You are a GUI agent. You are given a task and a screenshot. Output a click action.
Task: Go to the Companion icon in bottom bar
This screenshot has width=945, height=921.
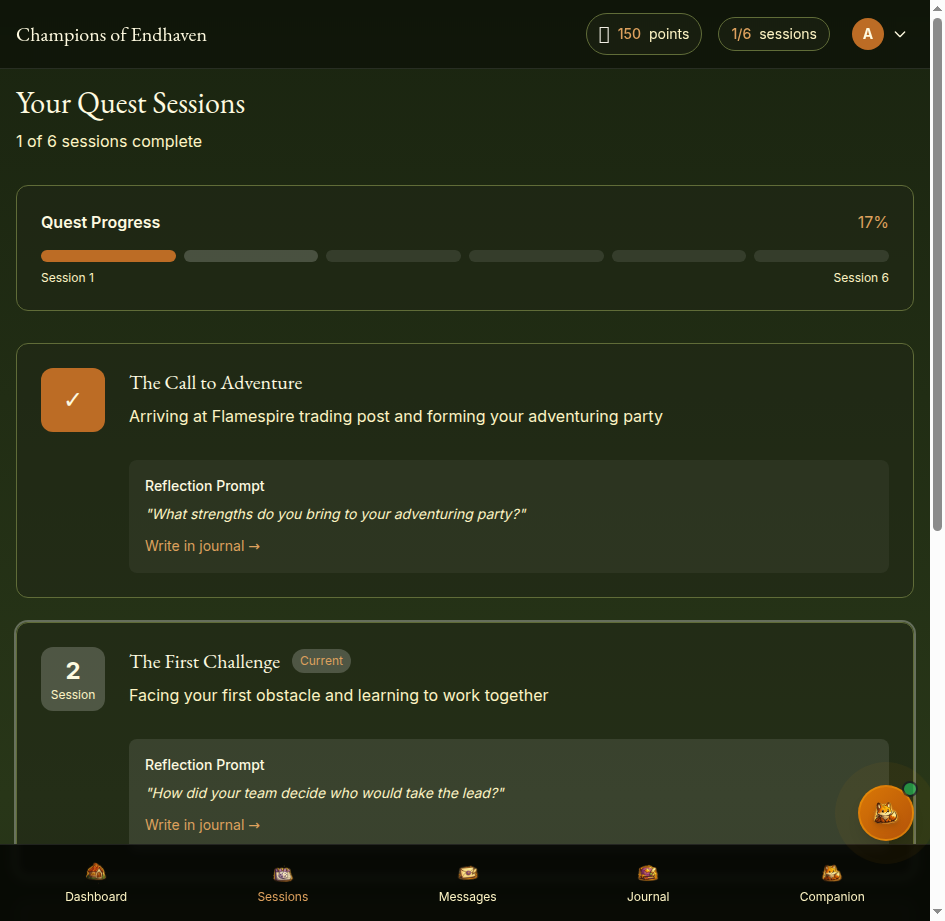point(831,872)
